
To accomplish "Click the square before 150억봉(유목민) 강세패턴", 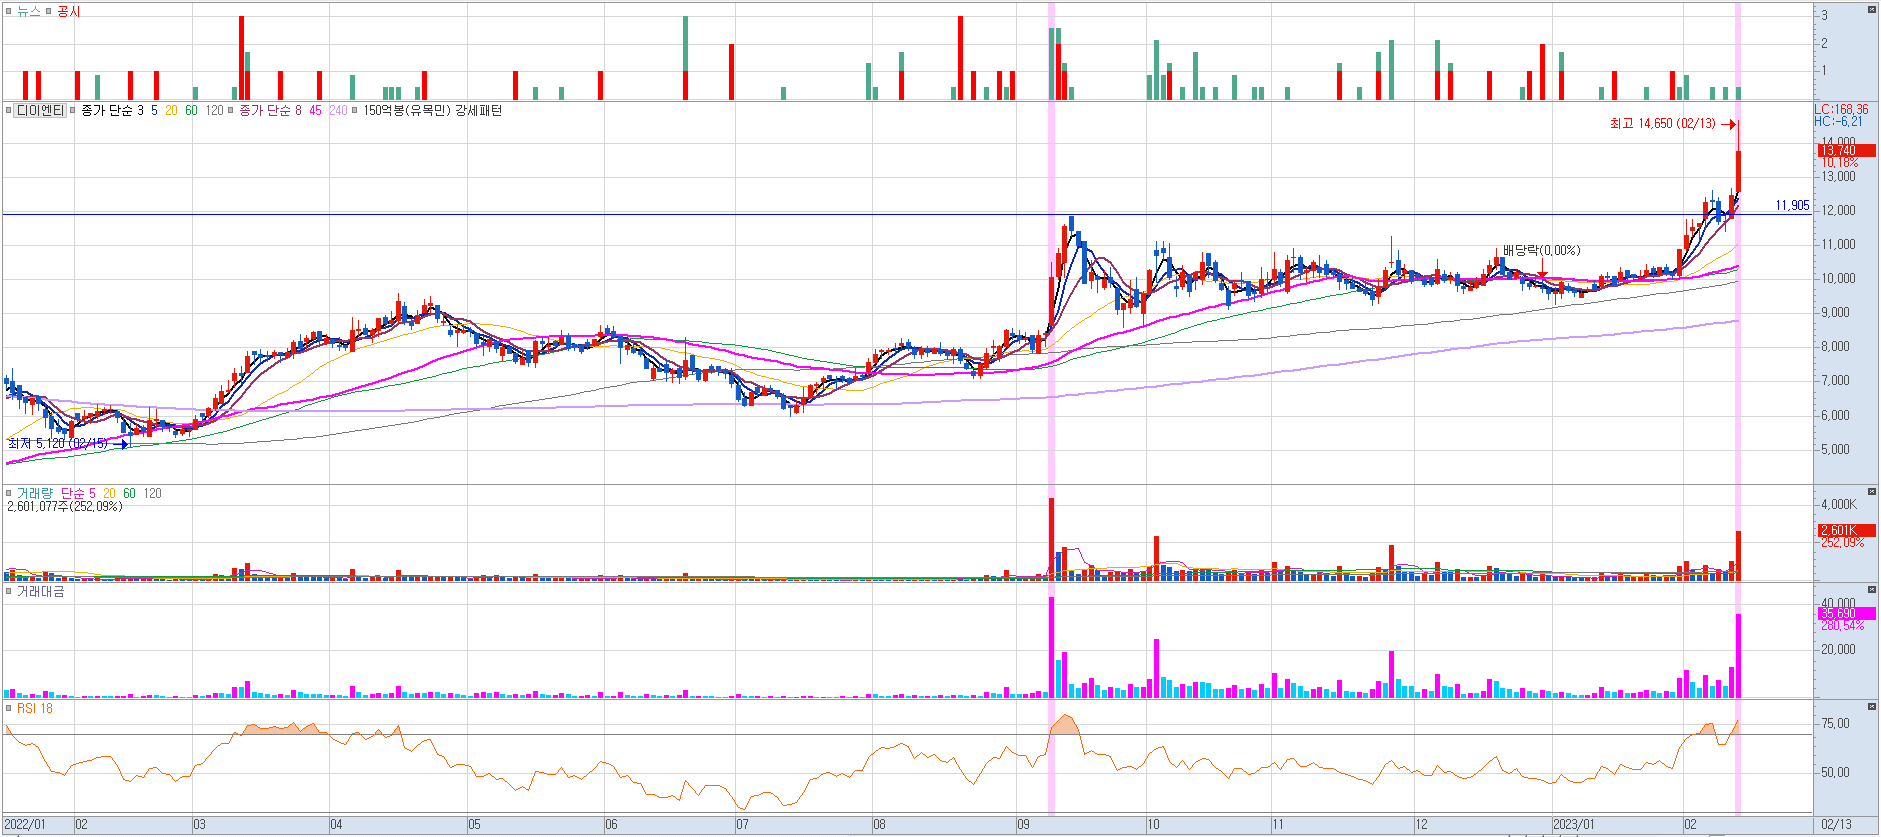I will coord(355,111).
